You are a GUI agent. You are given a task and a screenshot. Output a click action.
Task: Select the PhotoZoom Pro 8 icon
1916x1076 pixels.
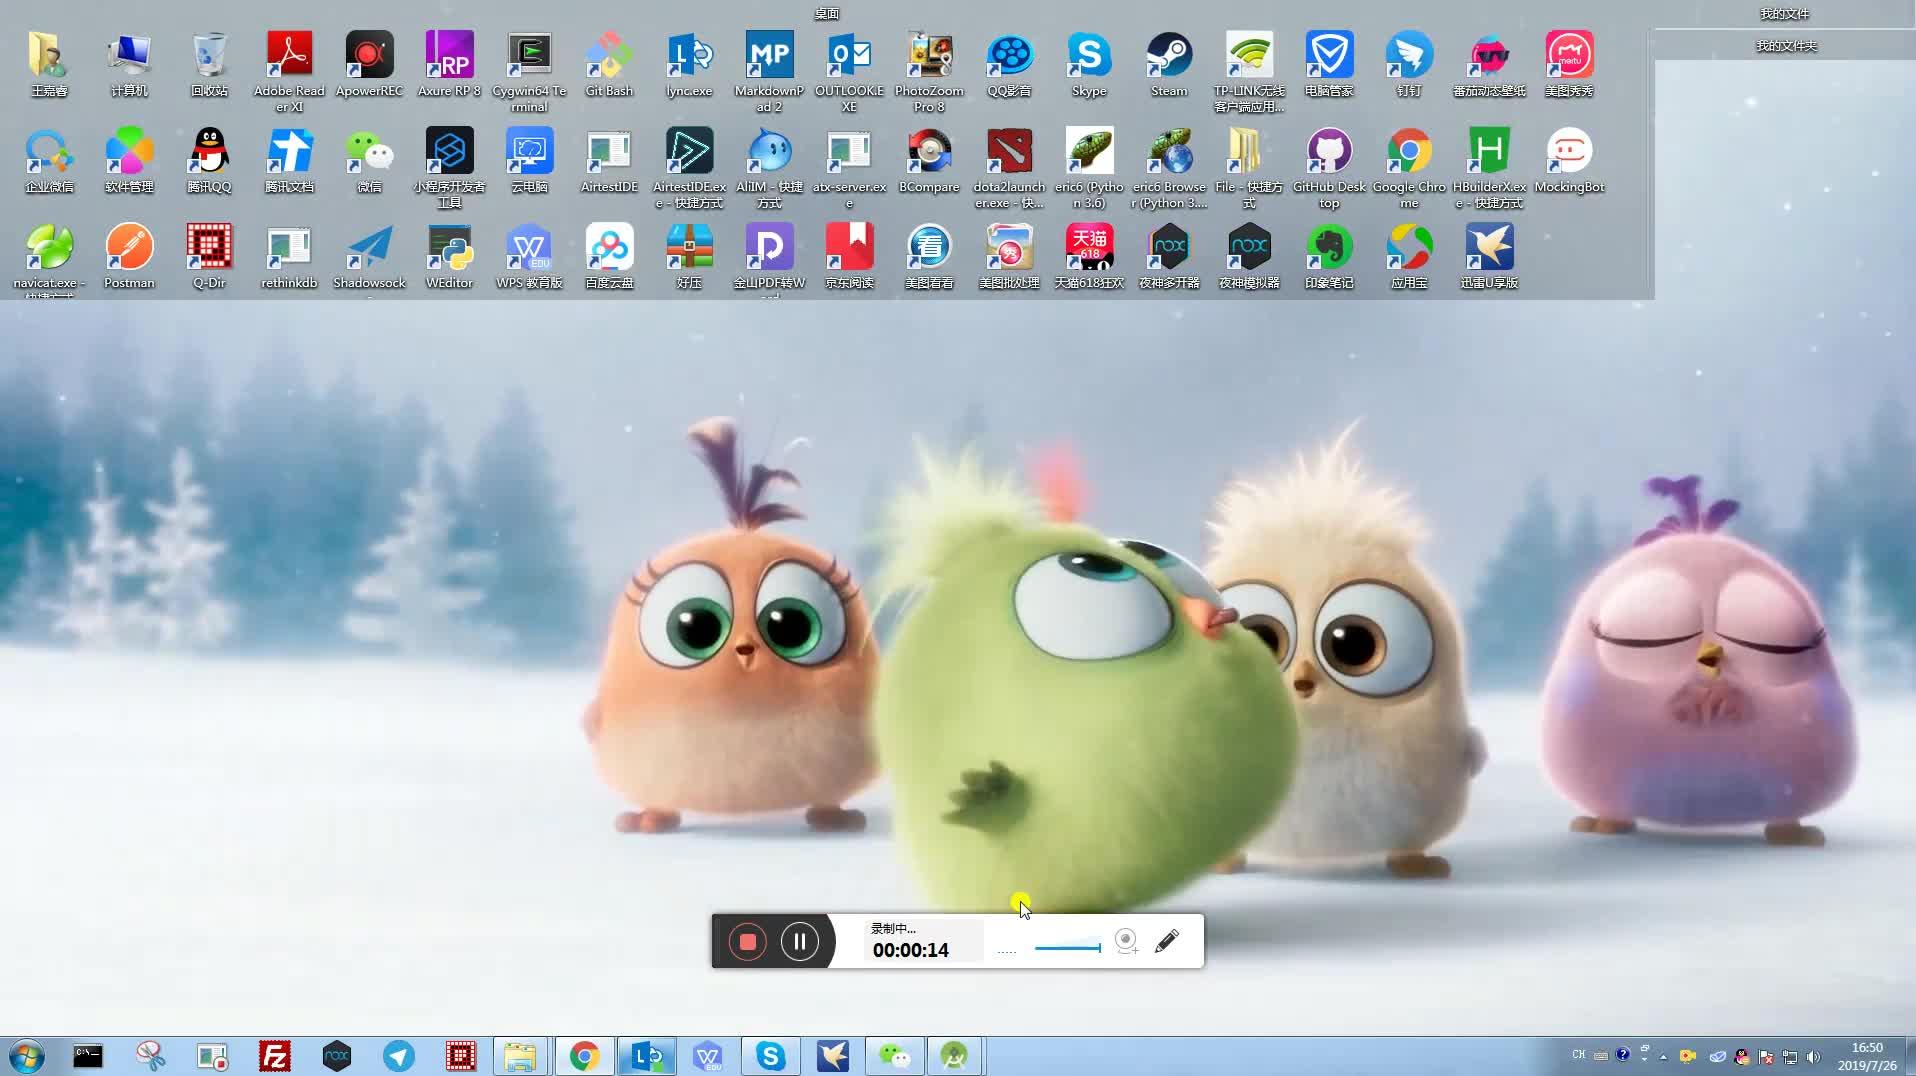click(929, 70)
